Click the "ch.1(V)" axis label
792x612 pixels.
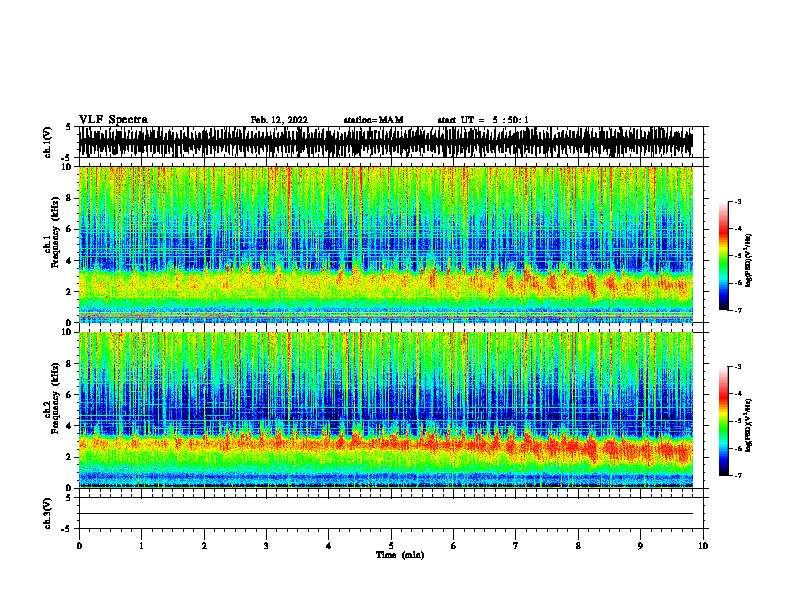48,142
